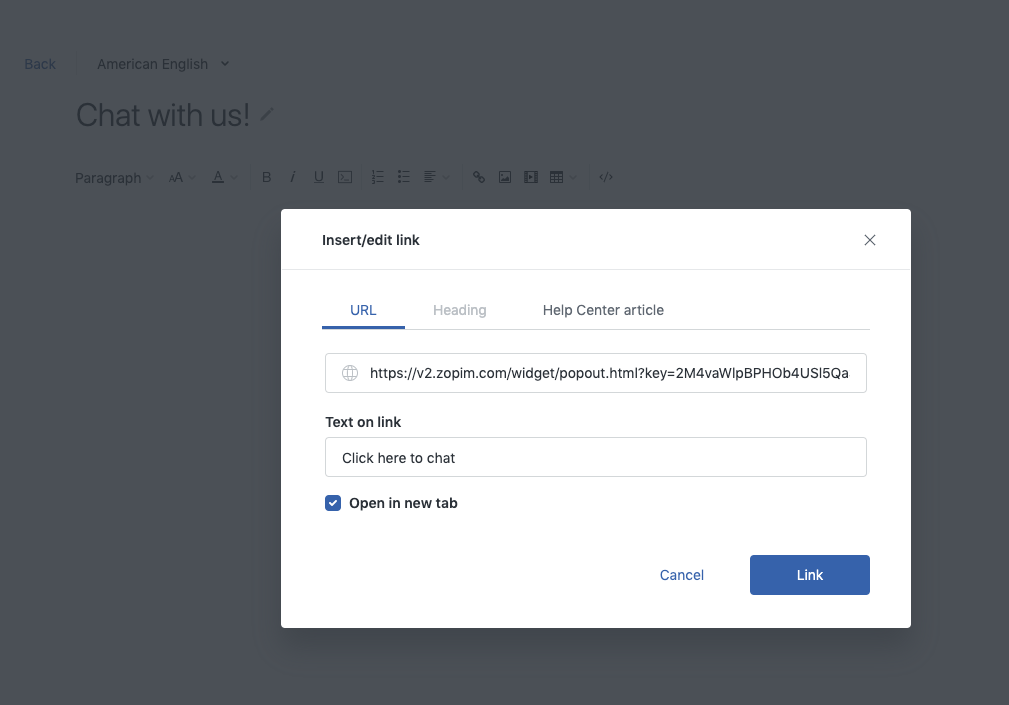Screen dimensions: 1009x705
Task: Switch to the Help Center article tab
Action: 603,310
